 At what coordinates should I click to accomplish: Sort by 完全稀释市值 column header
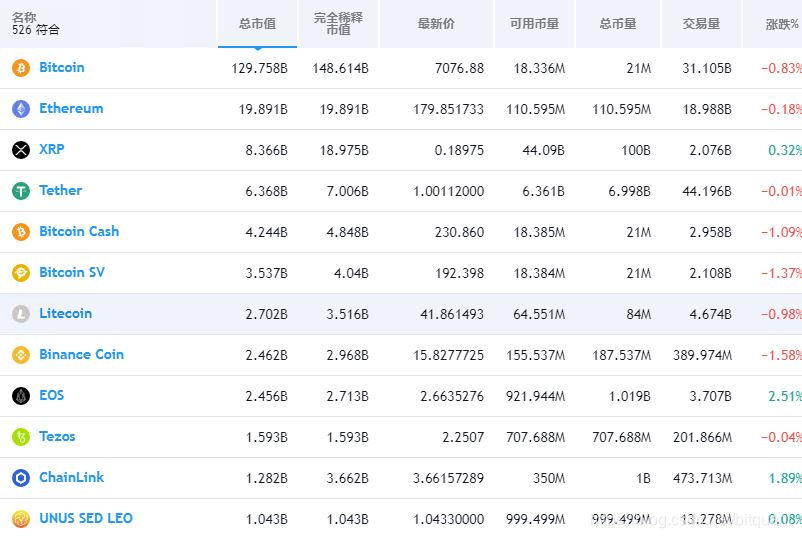click(x=338, y=24)
